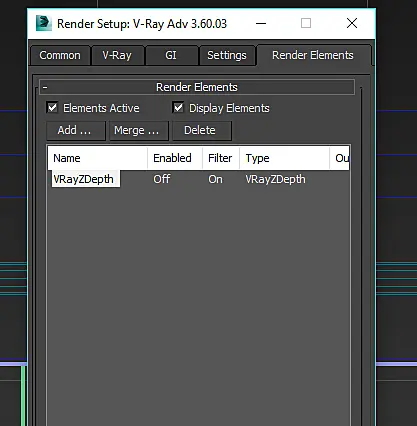Maximize the Render Setup window
Screen dimensions: 417x426
(306, 23)
